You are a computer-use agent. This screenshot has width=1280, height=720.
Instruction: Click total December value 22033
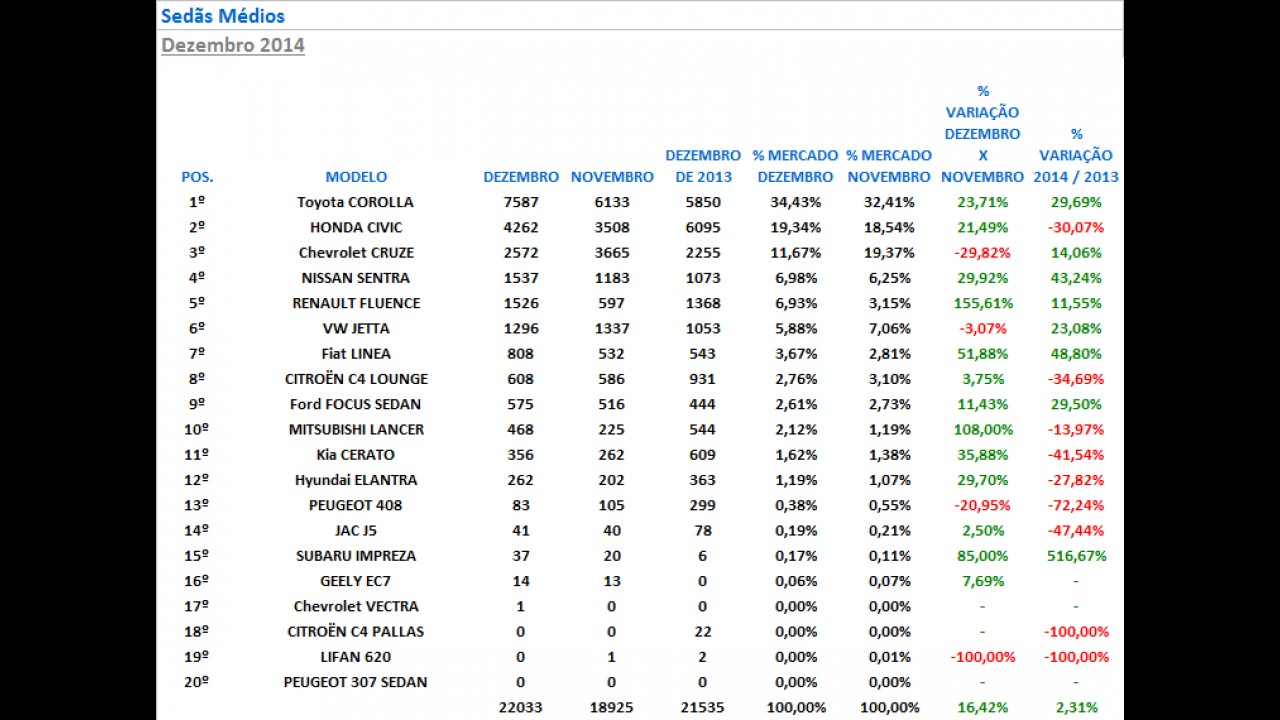521,708
